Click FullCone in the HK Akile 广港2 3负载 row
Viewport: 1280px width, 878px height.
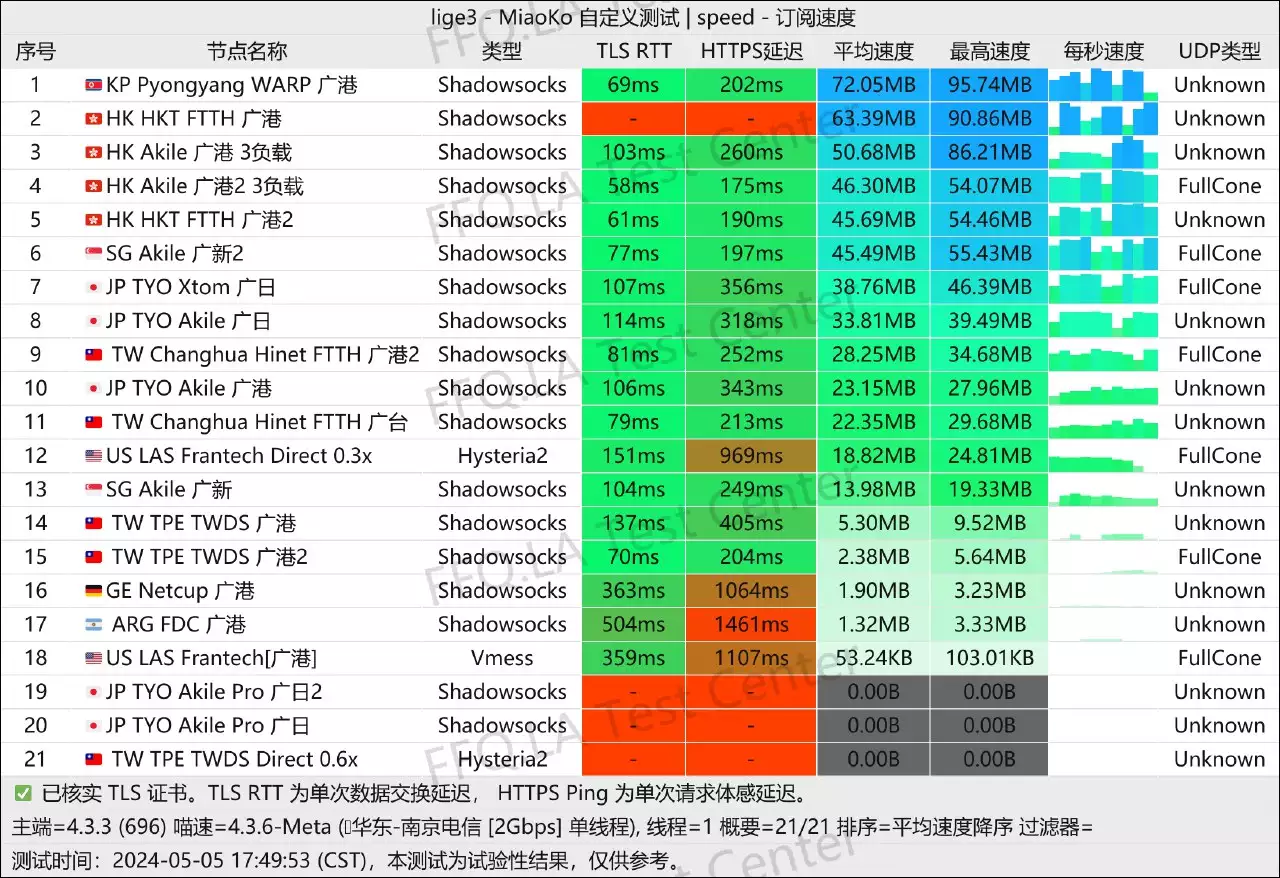click(1219, 186)
